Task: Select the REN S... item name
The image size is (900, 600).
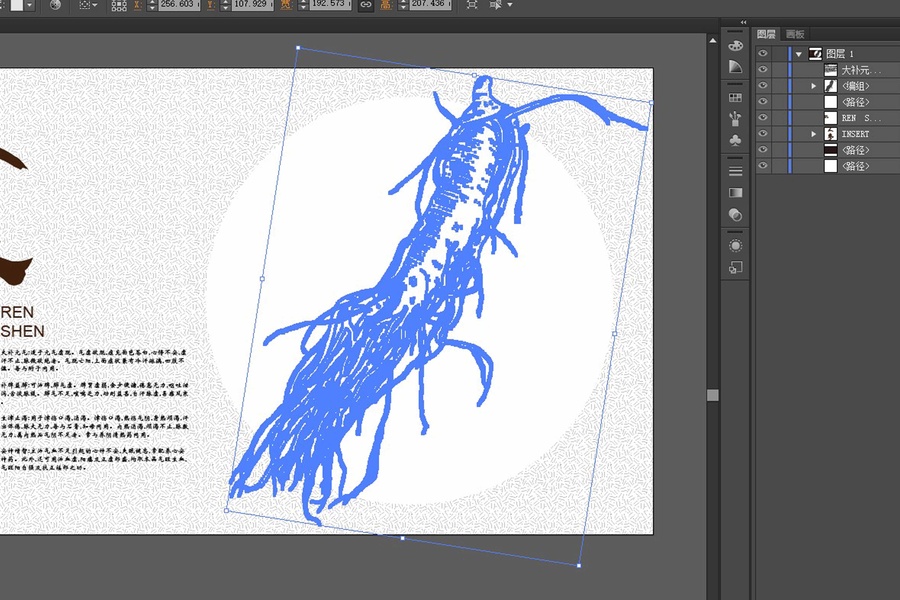Action: point(860,118)
